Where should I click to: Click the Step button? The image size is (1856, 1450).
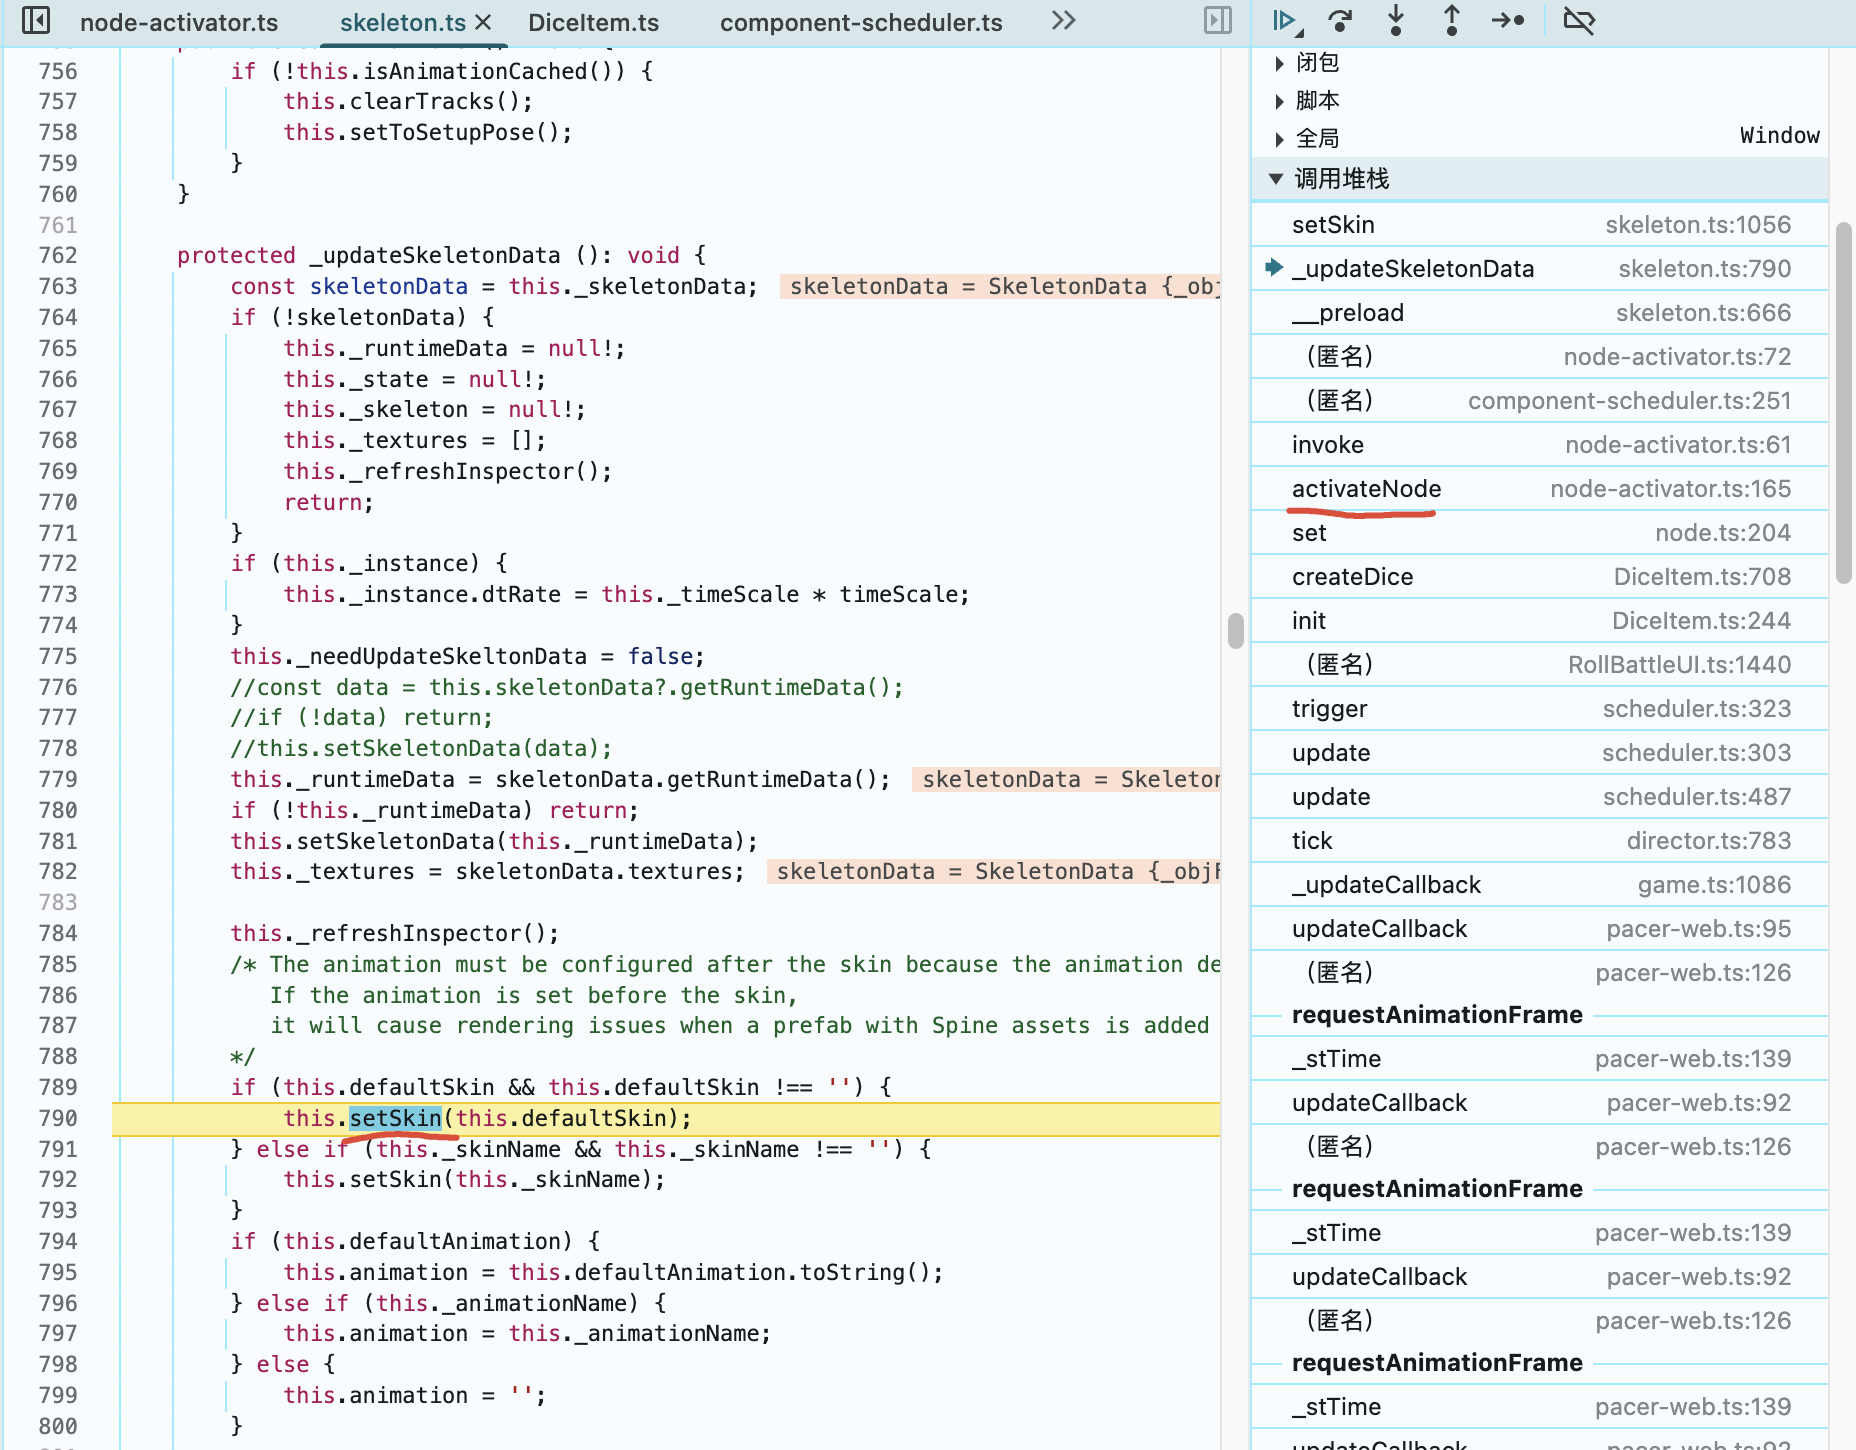[1508, 20]
